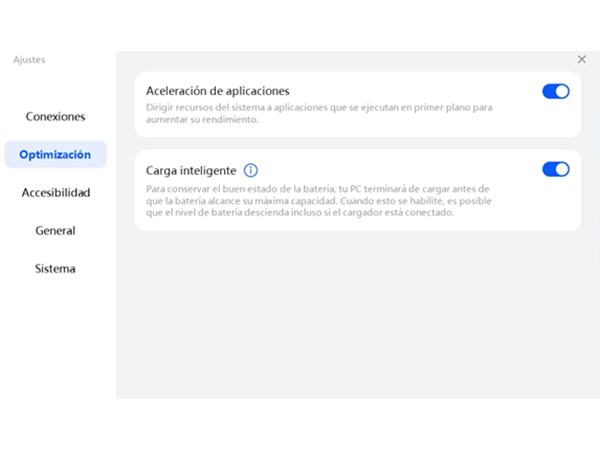
Task: Close the Ajustes window with the X
Action: [x=582, y=59]
